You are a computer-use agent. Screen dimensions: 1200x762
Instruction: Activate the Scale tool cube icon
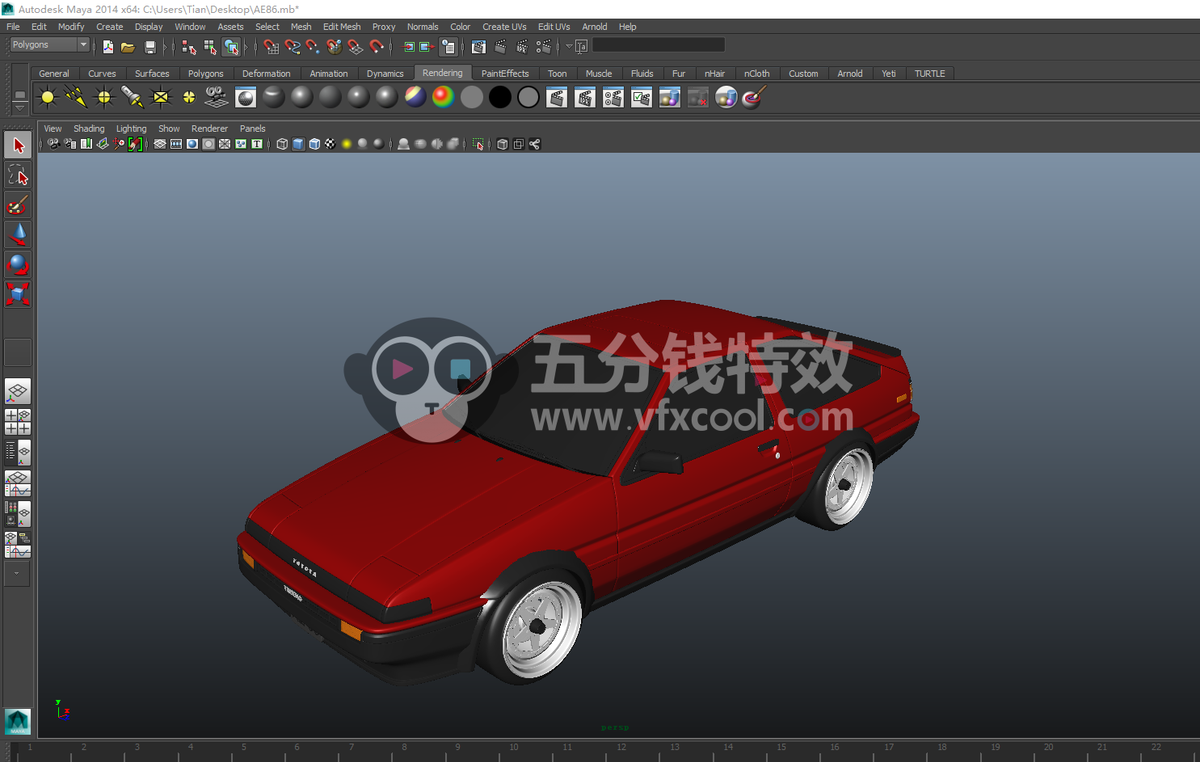pyautogui.click(x=18, y=294)
